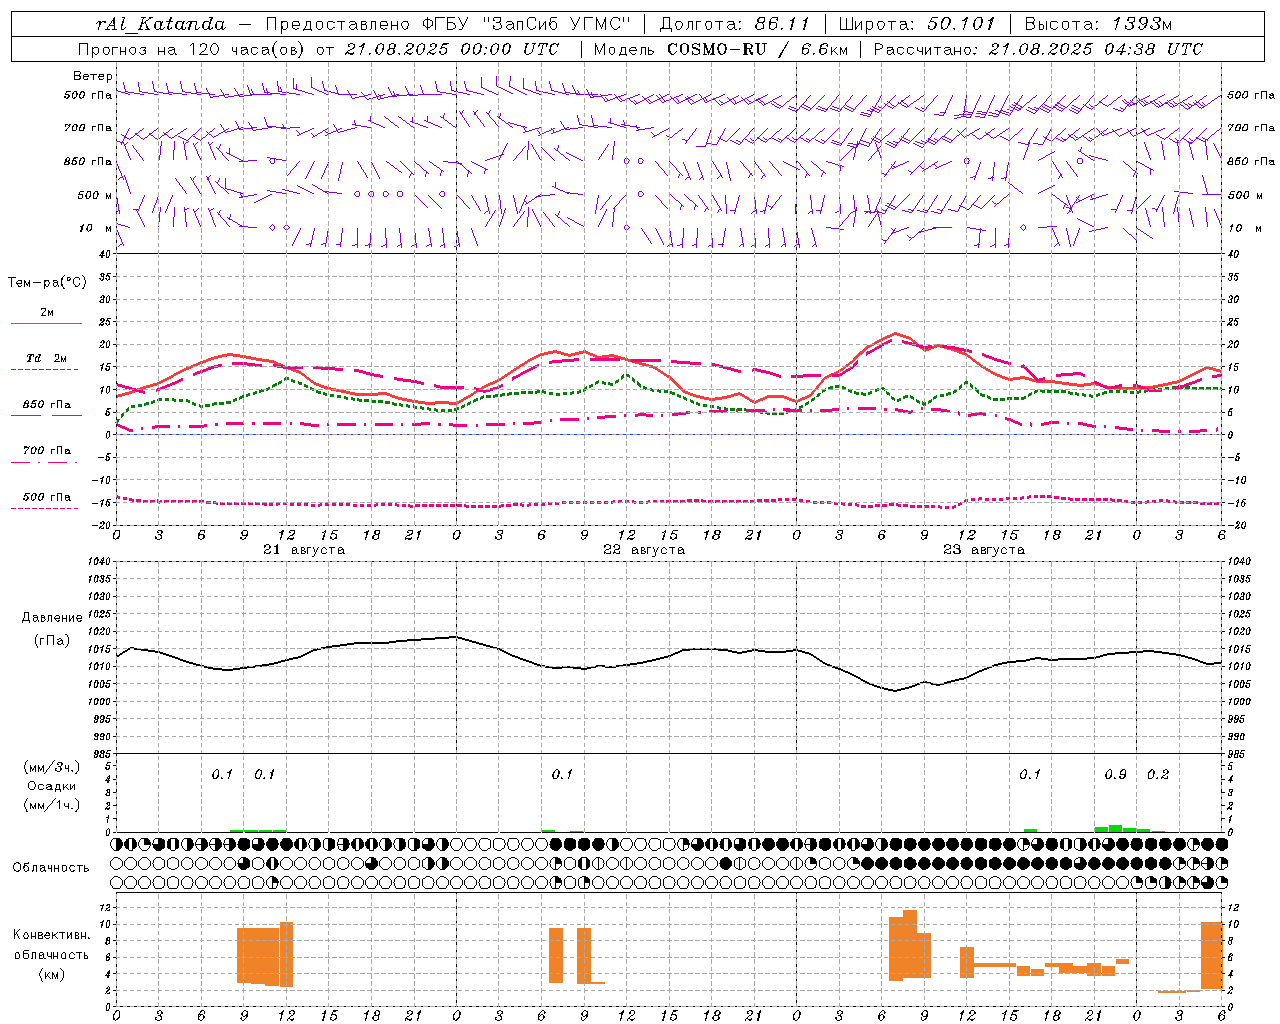1280x1024 pixels.
Task: Click the (гПа) unit under Давление
Action: (x=52, y=641)
